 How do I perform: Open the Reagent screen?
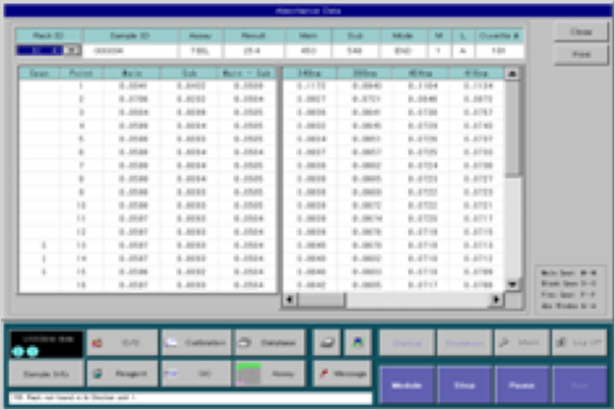(122, 374)
